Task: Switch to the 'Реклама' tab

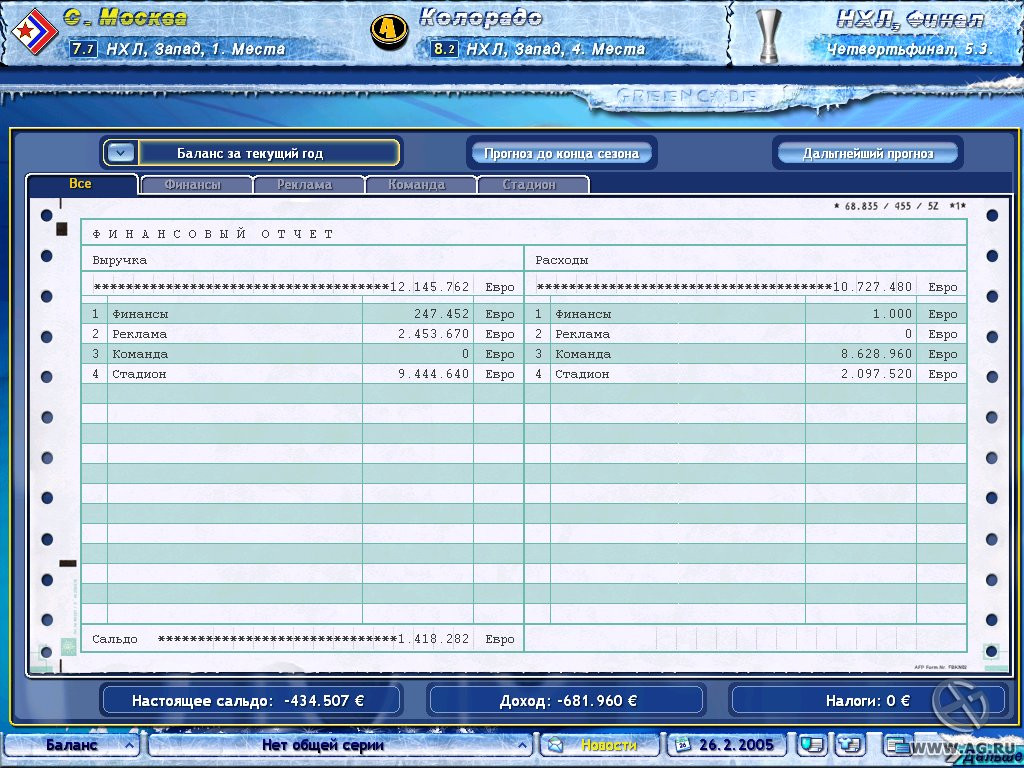Action: [x=308, y=185]
